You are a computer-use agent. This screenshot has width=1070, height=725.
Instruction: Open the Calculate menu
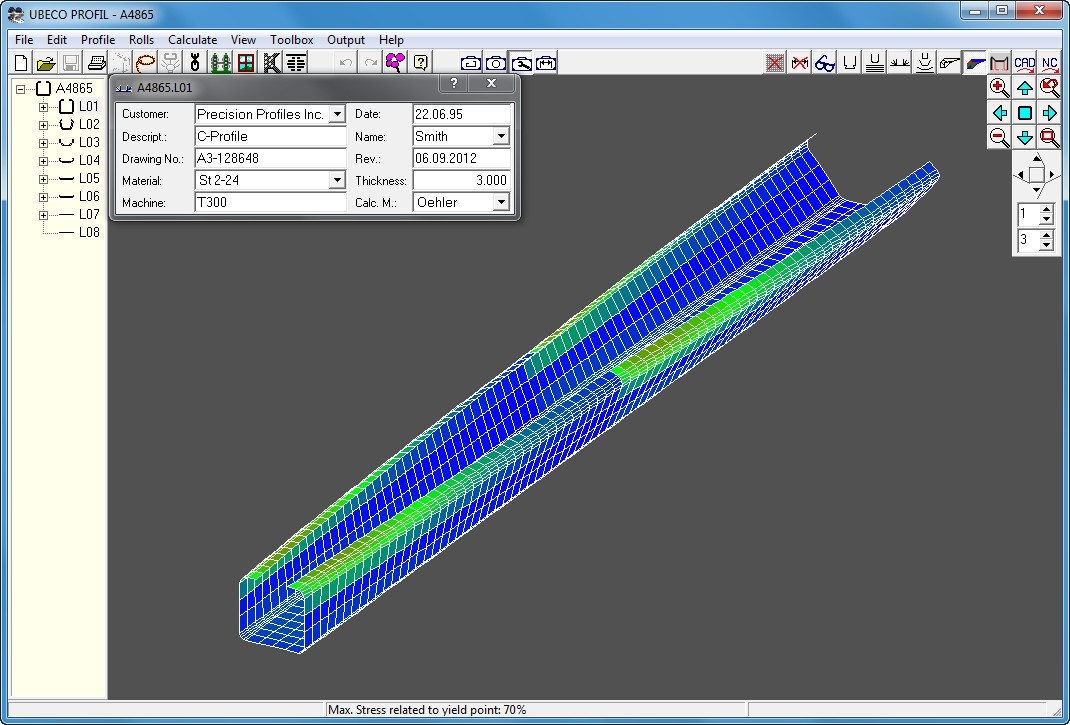click(x=192, y=40)
